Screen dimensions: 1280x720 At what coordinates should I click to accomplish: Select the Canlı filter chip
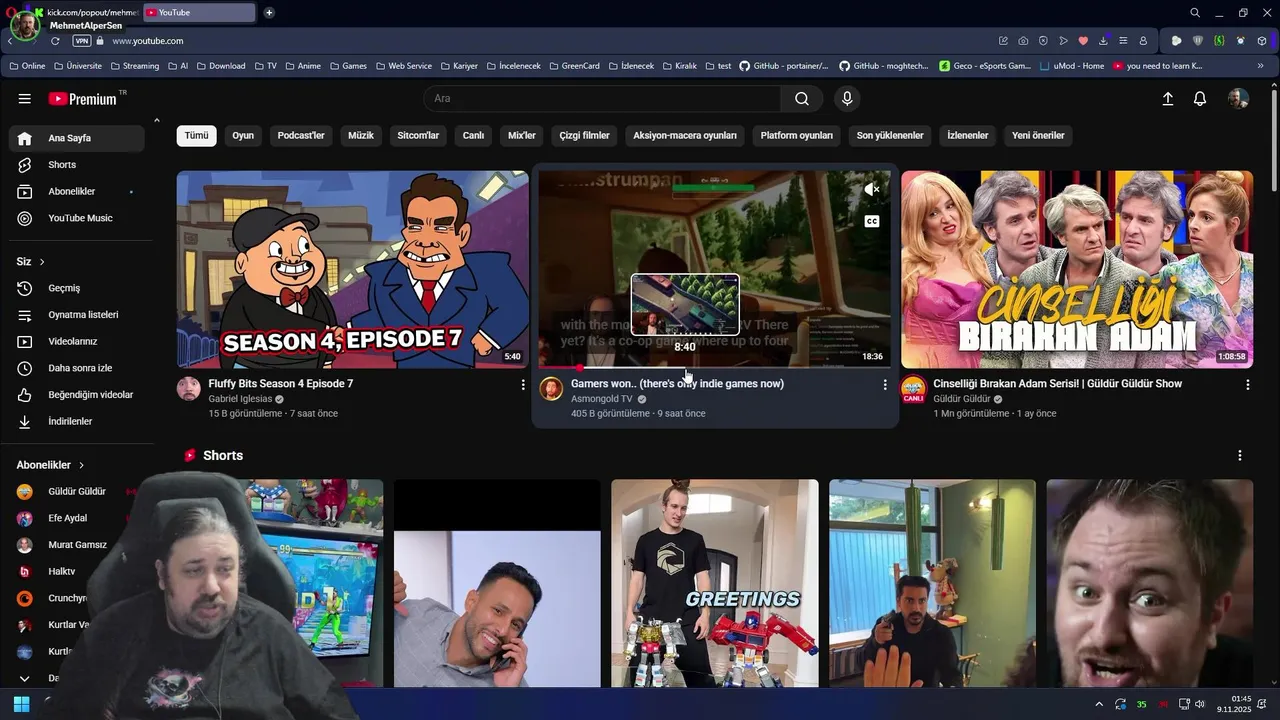[473, 135]
